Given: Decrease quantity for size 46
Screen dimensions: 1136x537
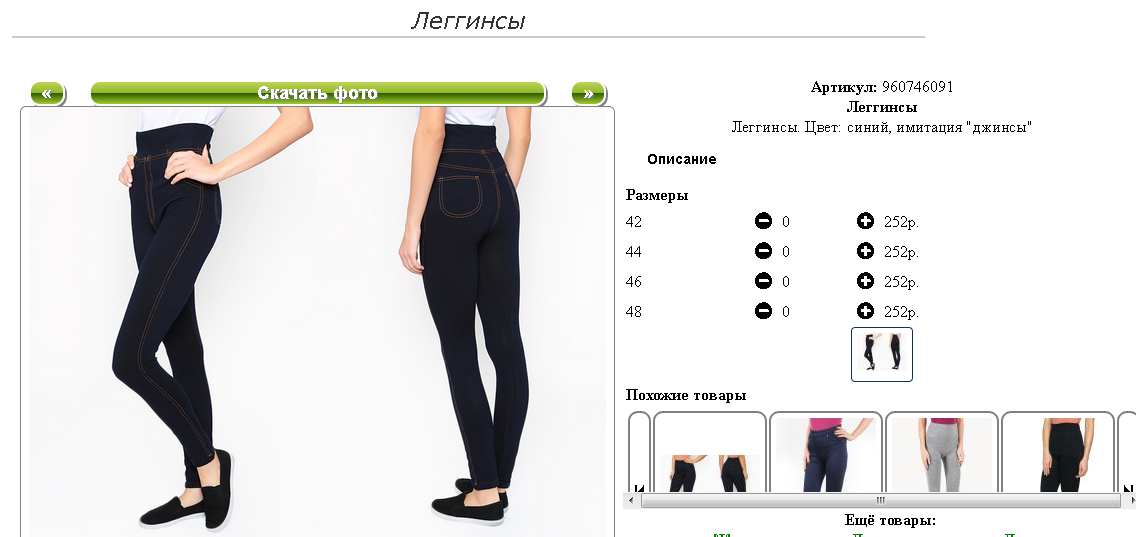Looking at the screenshot, I should pos(763,280).
